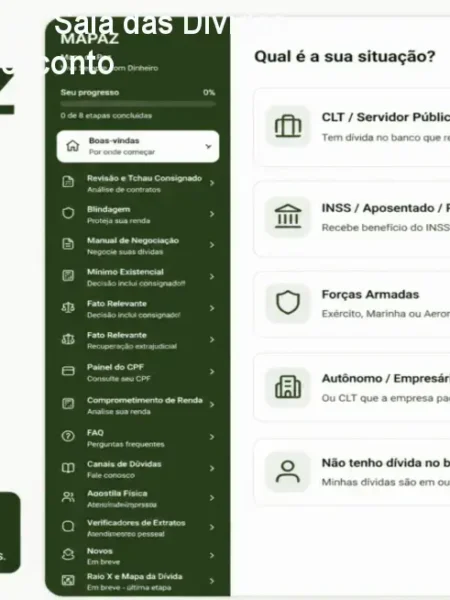Click the page icon for Manual de Negociação
450x600 pixels.
(x=68, y=244)
